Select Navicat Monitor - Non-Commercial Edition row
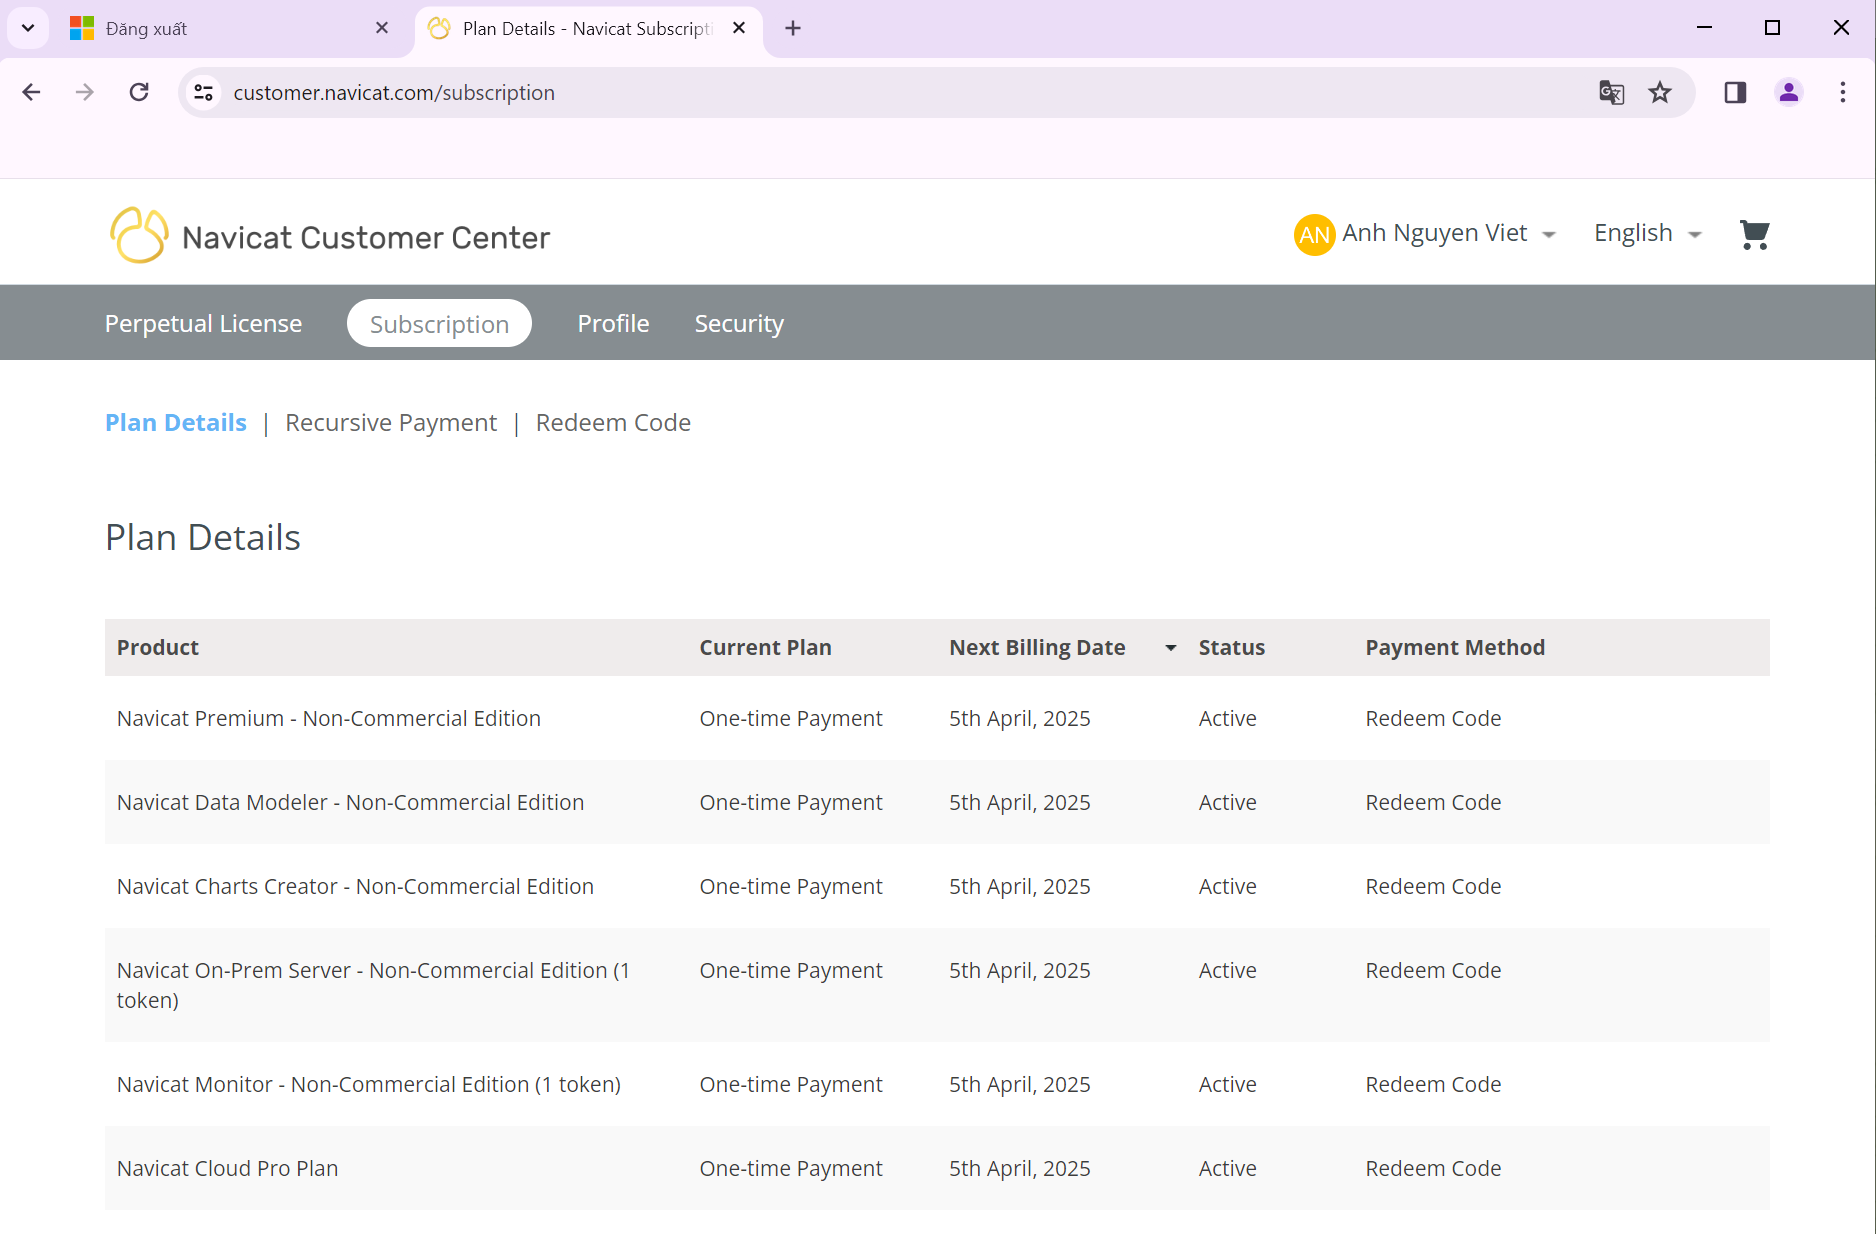This screenshot has width=1876, height=1234. tap(937, 1084)
